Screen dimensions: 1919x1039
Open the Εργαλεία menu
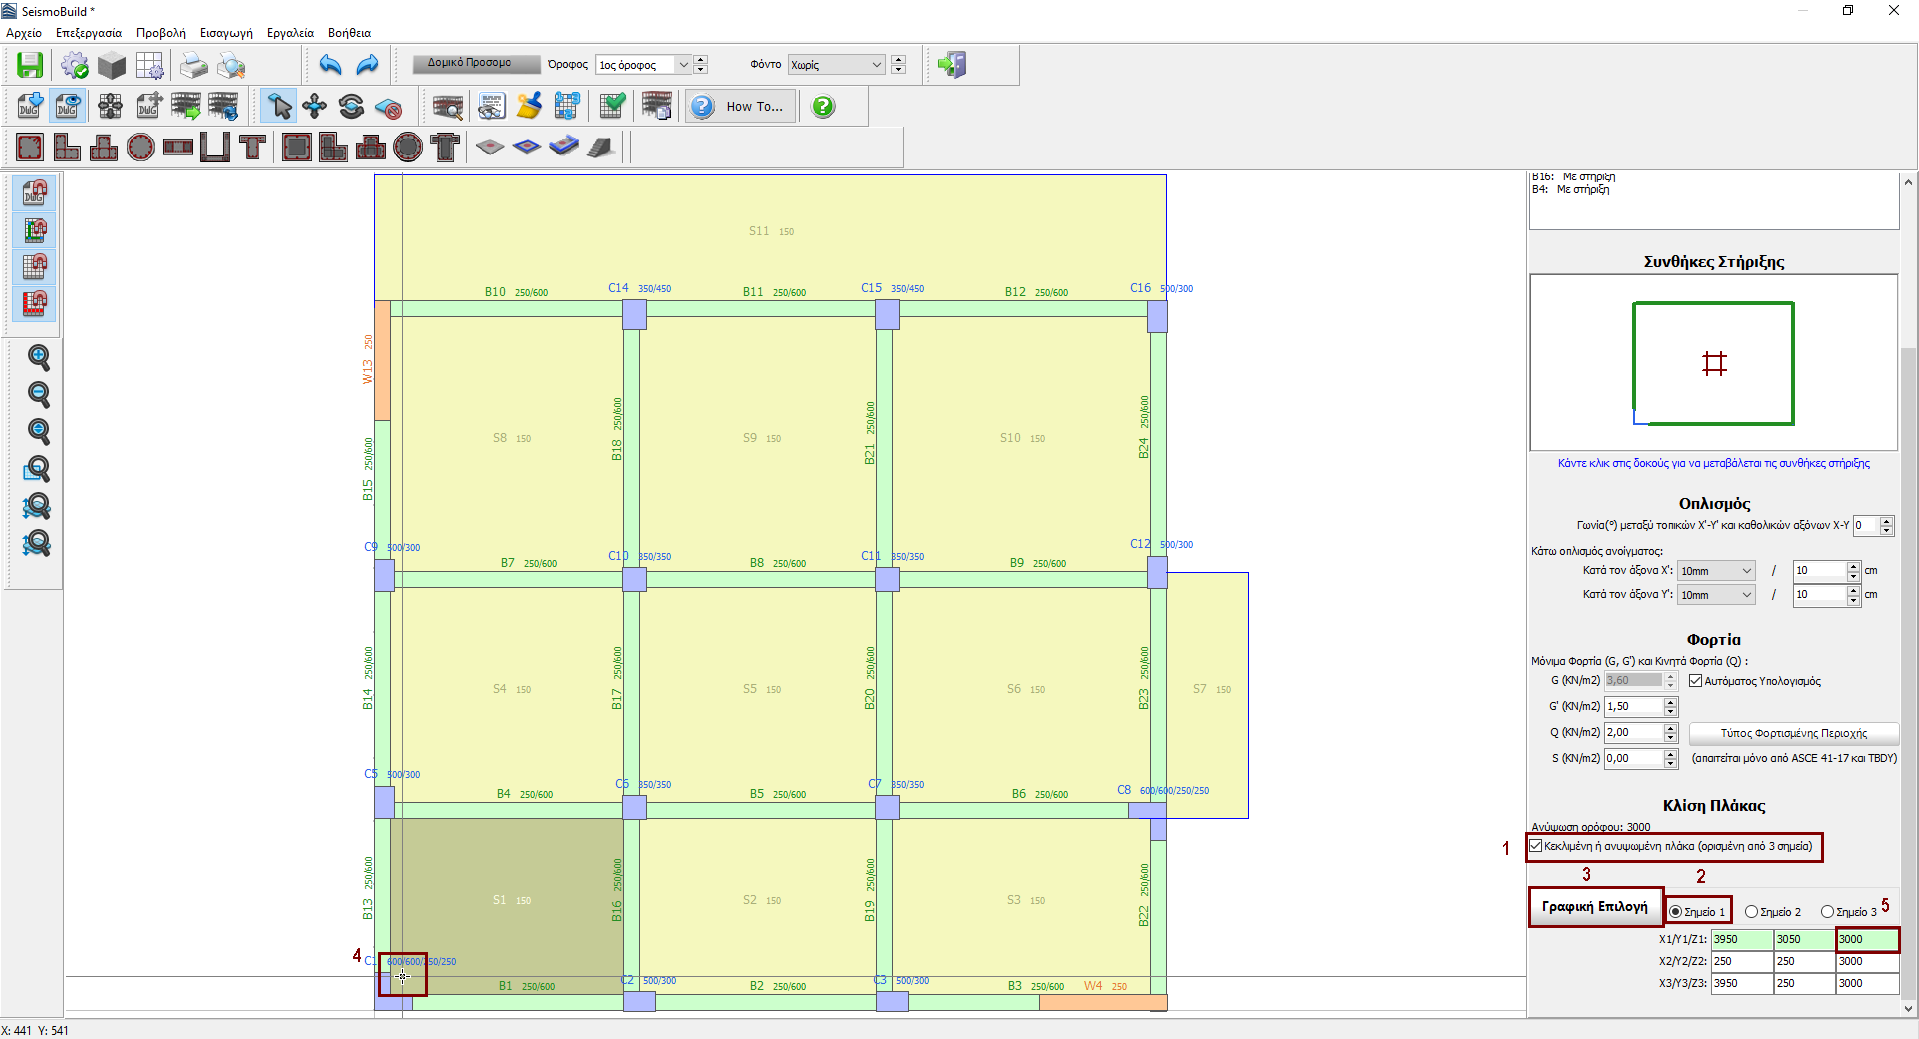(290, 33)
